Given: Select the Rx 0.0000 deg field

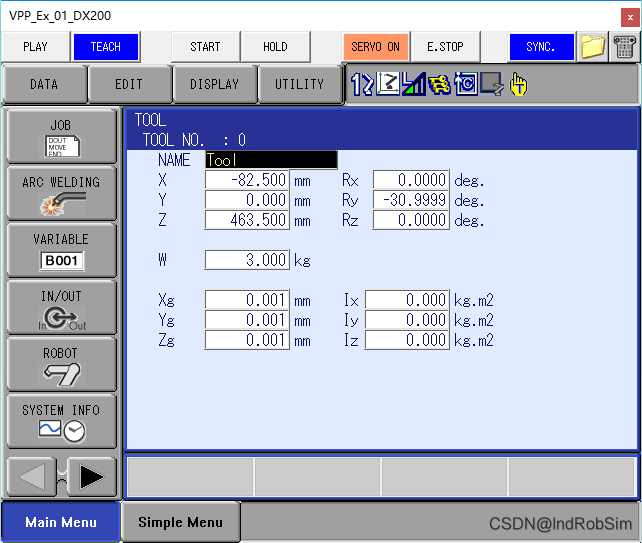Looking at the screenshot, I should pyautogui.click(x=411, y=180).
